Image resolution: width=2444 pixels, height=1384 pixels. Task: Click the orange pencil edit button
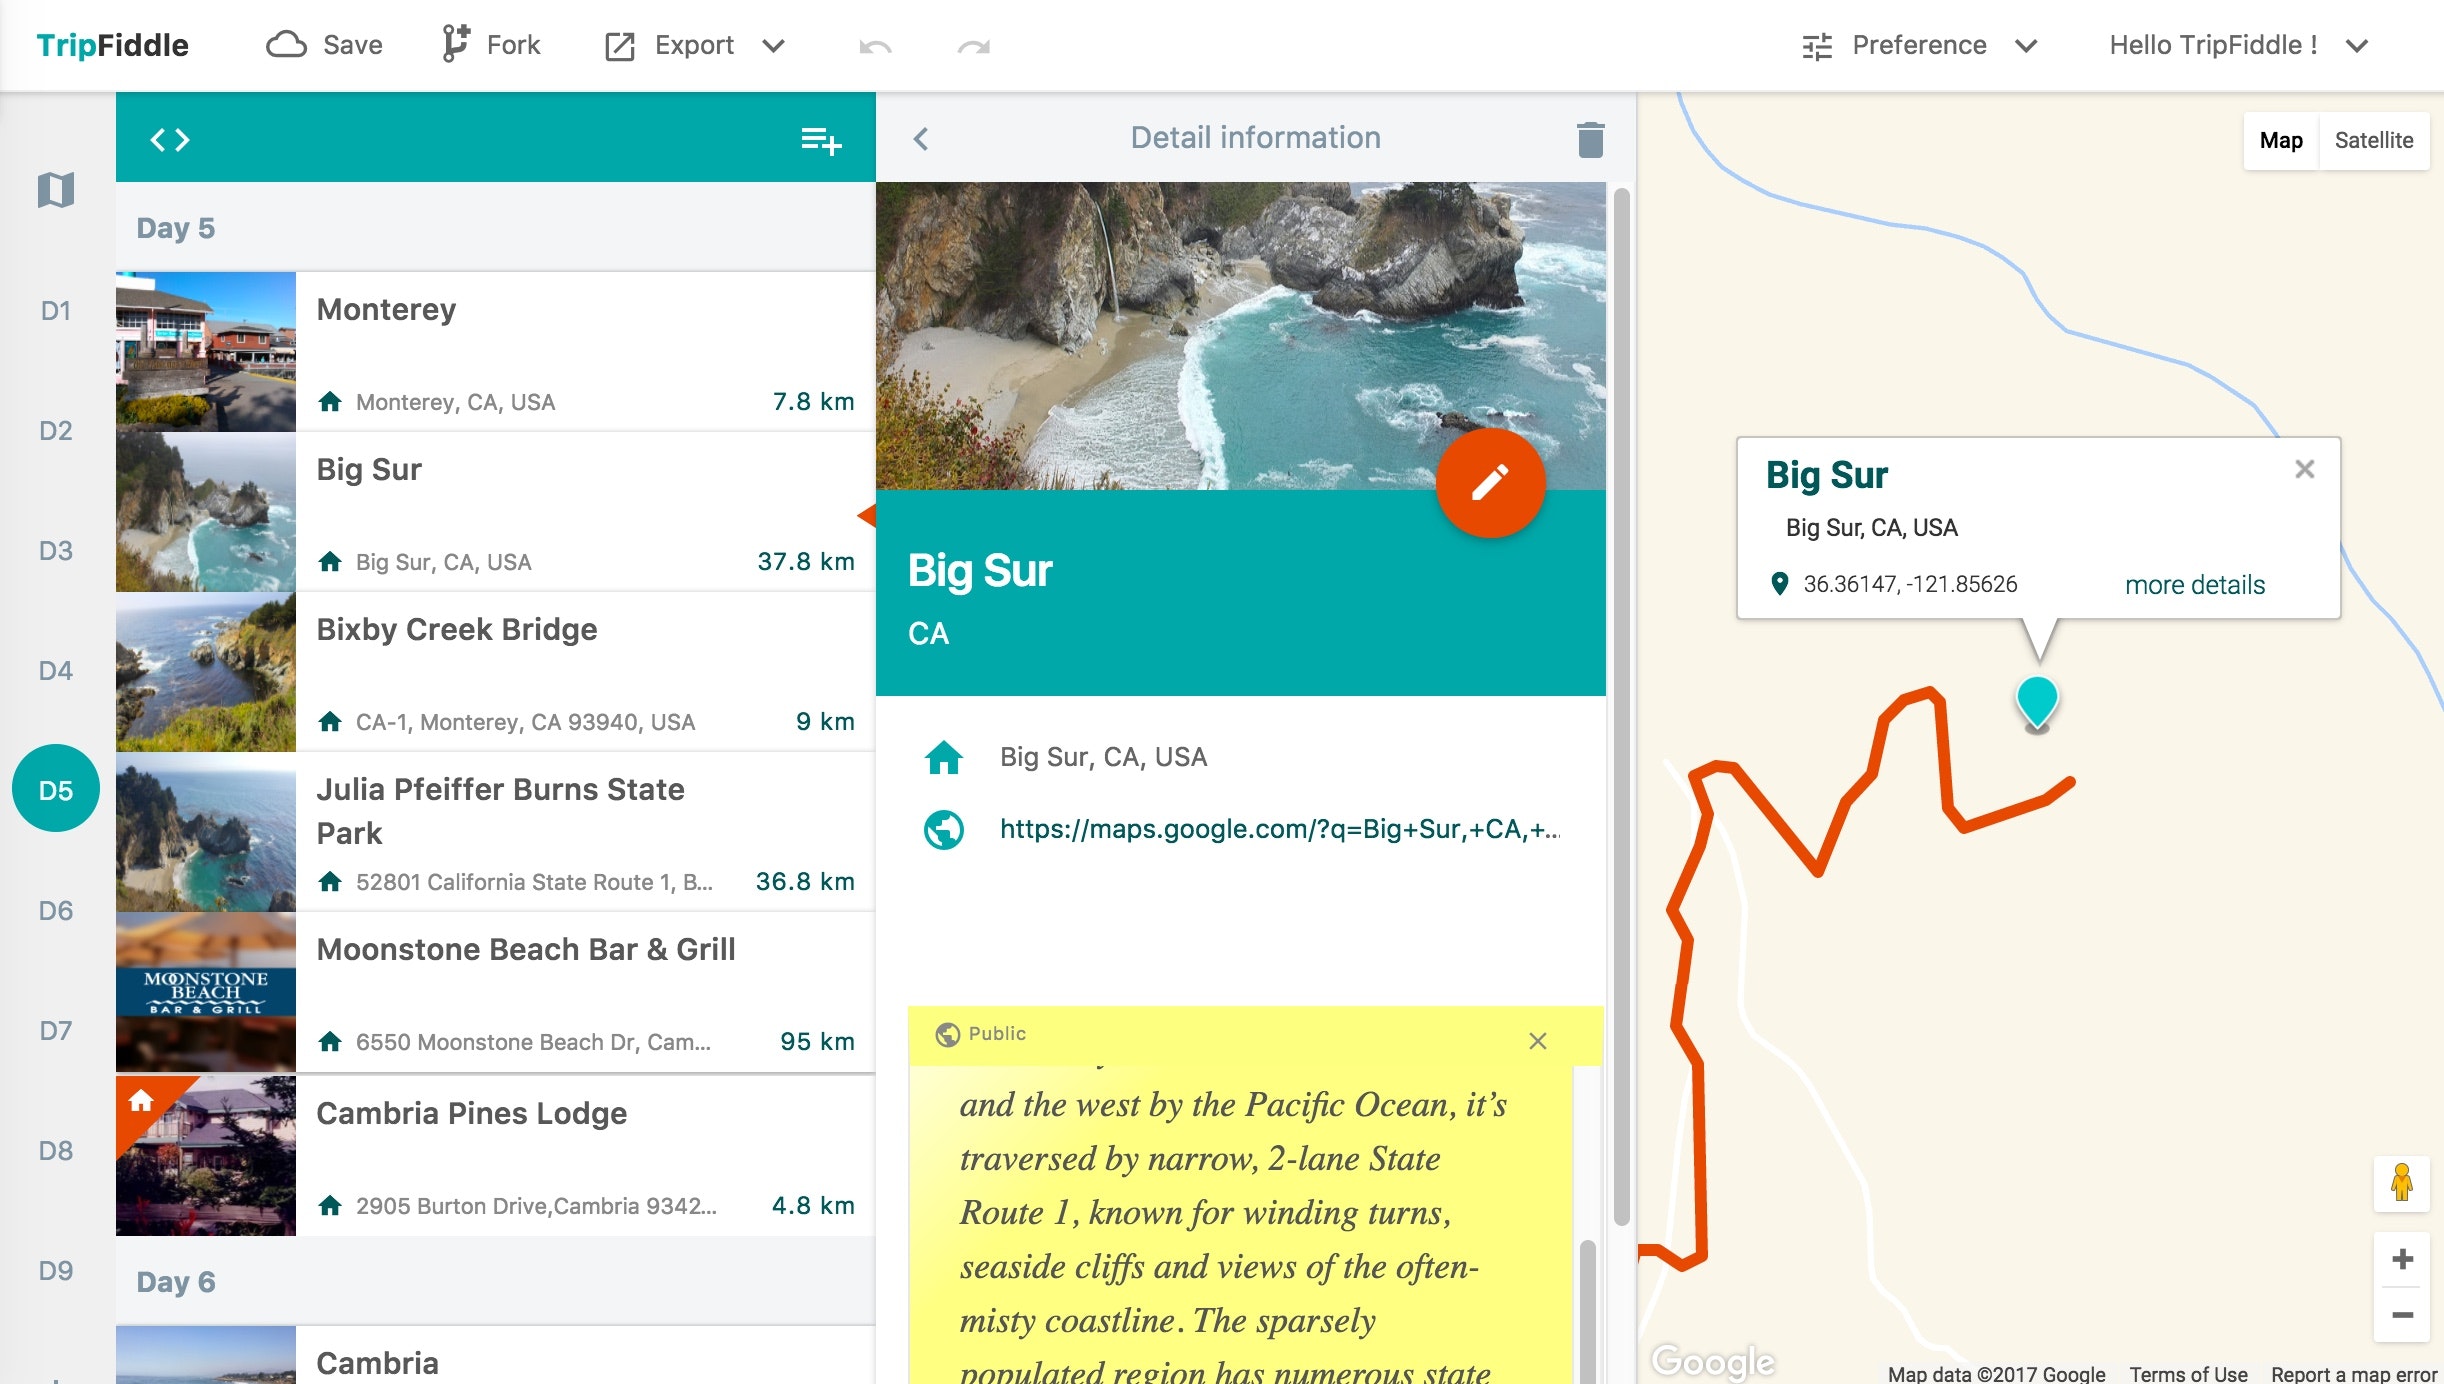(x=1490, y=483)
